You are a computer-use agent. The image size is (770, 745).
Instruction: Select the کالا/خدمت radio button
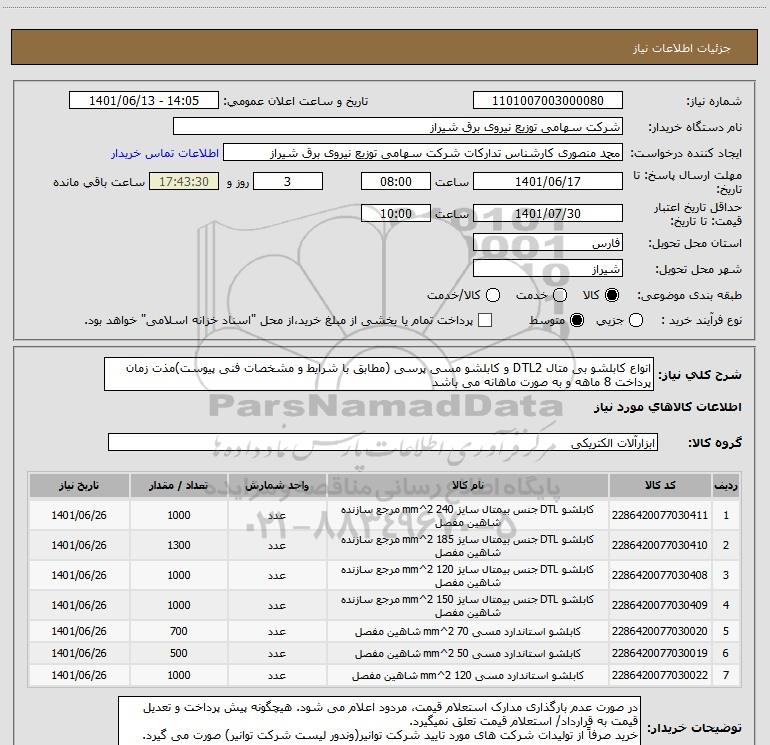(493, 295)
